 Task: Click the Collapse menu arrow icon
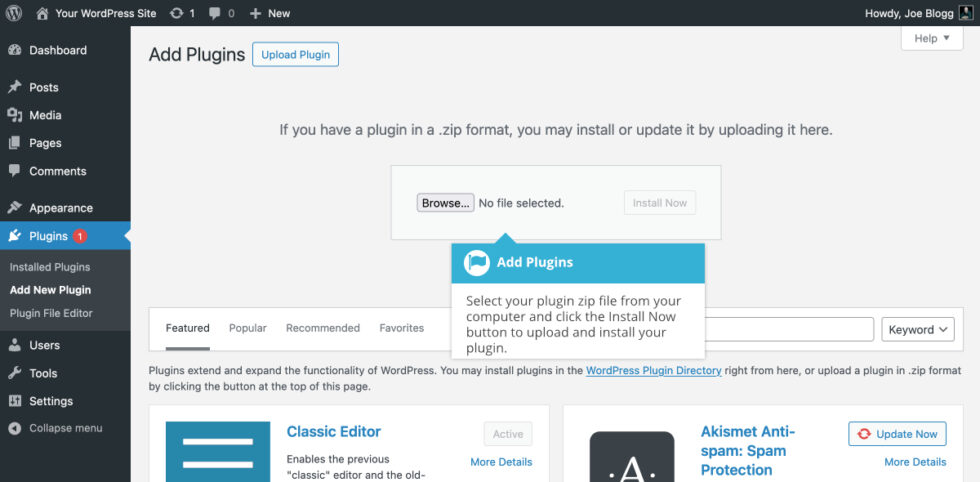coord(15,428)
